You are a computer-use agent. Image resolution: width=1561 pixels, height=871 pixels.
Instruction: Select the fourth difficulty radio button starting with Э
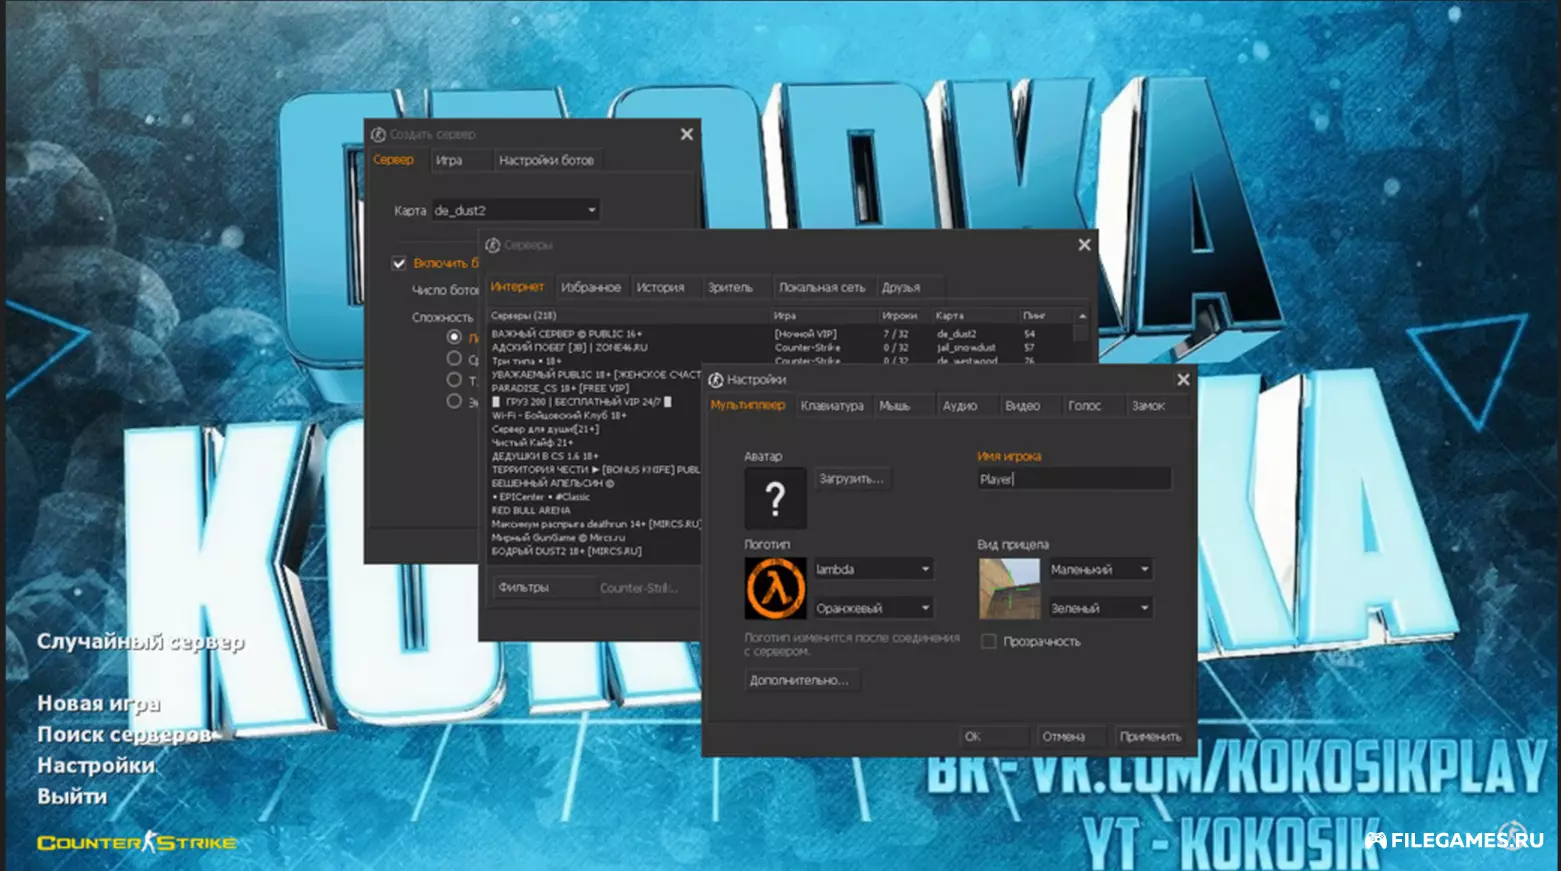click(454, 401)
